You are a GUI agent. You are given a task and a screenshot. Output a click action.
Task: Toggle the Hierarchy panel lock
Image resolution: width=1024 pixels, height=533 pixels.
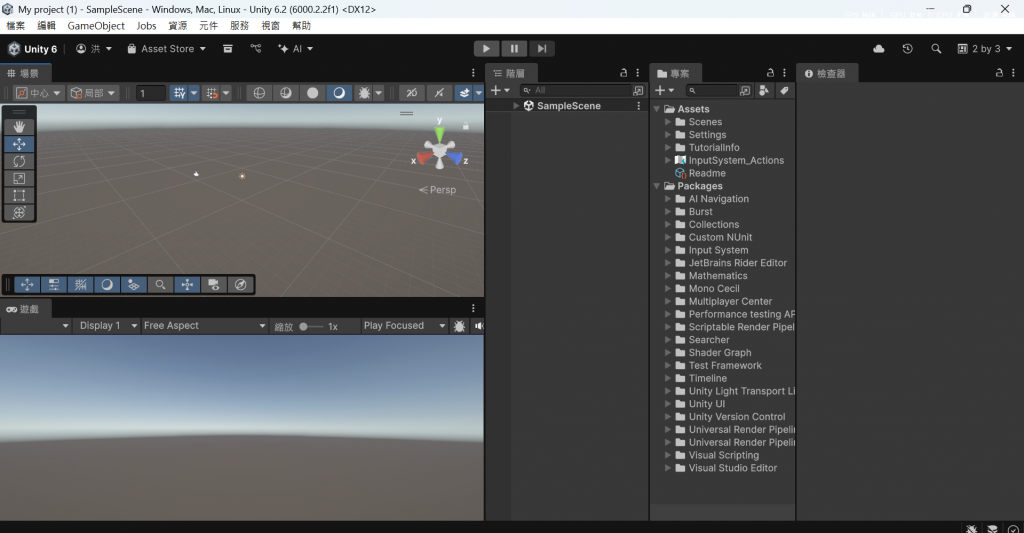click(x=624, y=73)
